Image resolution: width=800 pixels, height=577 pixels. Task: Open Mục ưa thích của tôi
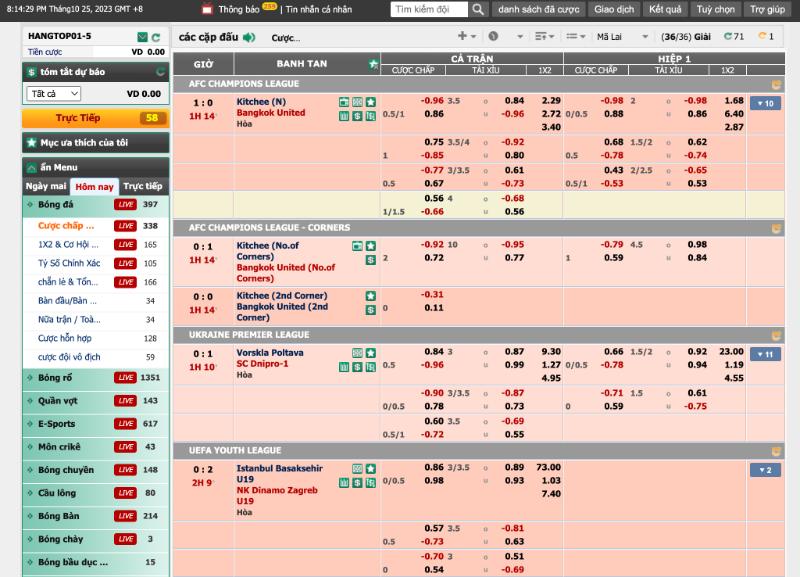(96, 143)
